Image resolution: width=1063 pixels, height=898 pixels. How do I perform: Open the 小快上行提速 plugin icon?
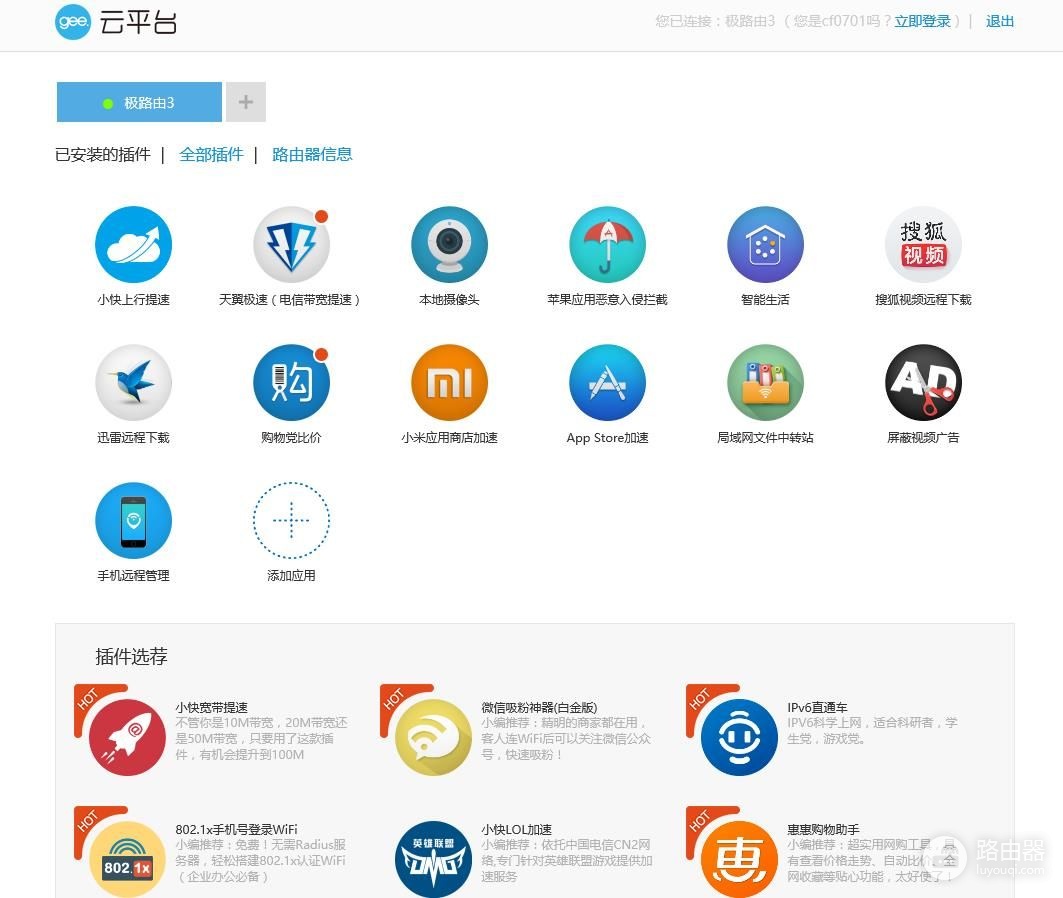tap(134, 244)
